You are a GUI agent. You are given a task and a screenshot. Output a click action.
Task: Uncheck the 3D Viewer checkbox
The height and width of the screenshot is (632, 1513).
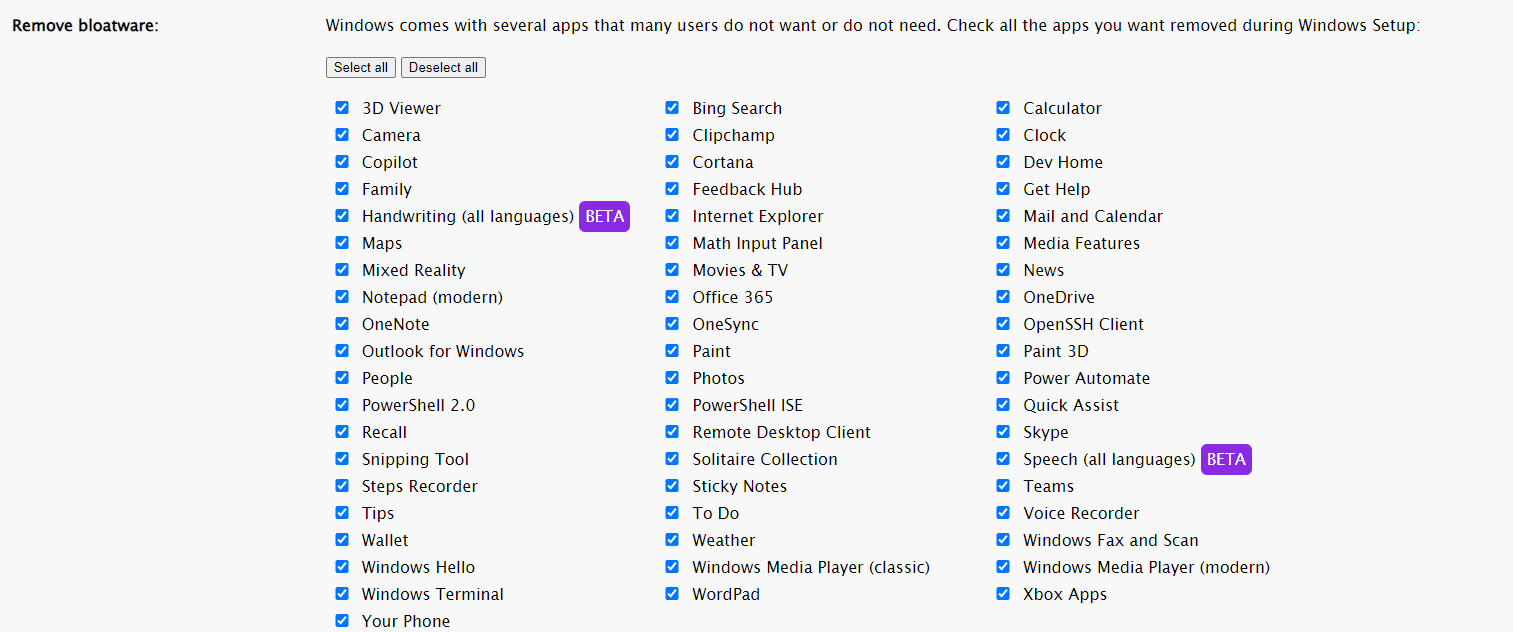tap(342, 108)
